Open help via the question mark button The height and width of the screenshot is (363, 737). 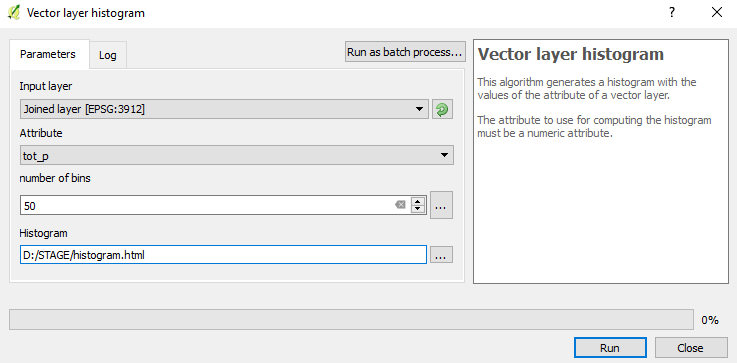click(x=672, y=13)
